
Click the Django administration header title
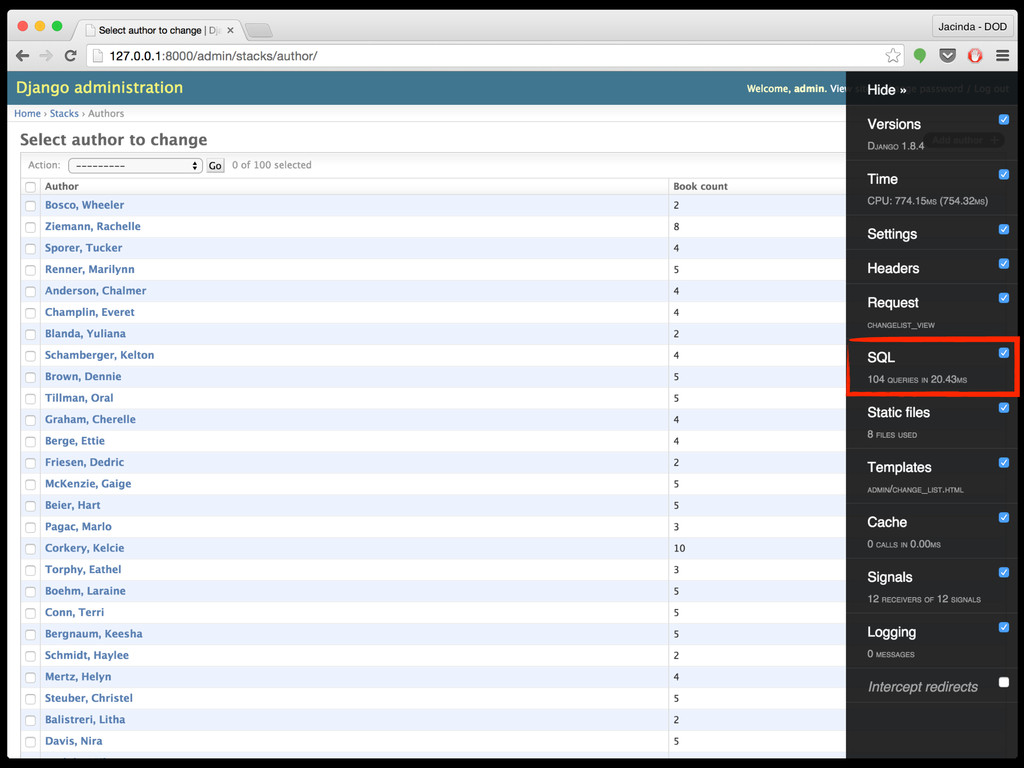[99, 88]
